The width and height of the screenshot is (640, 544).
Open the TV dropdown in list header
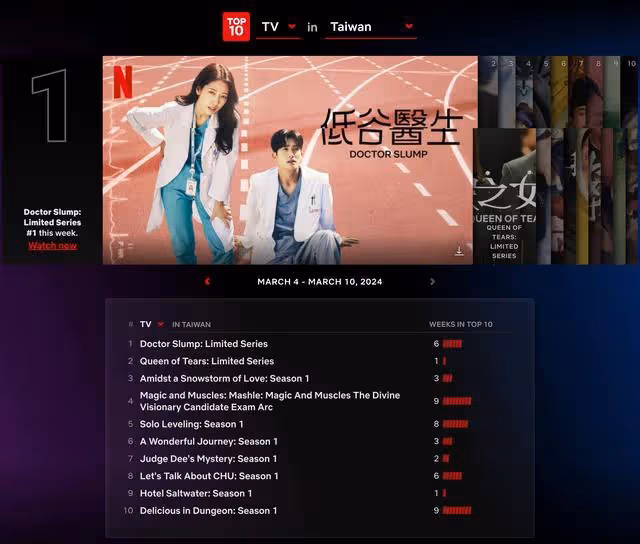tap(152, 324)
